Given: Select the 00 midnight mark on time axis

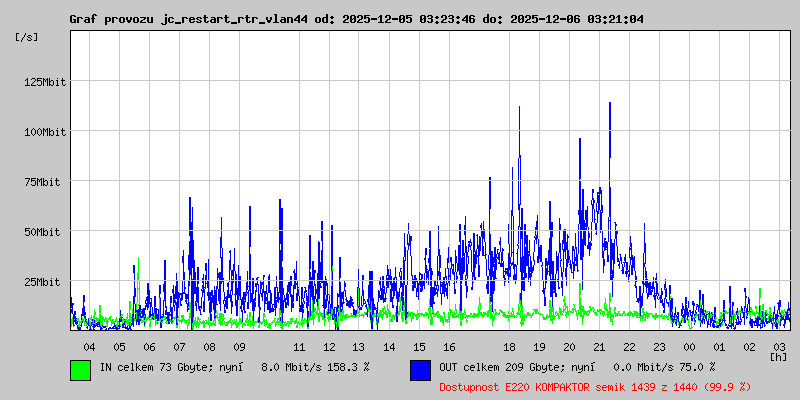Looking at the screenshot, I should pos(689,346).
